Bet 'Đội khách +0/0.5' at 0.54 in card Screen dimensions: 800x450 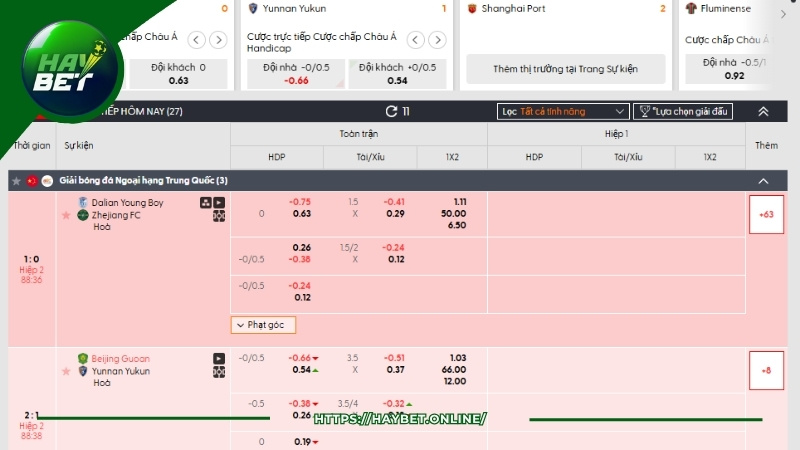[x=397, y=74]
